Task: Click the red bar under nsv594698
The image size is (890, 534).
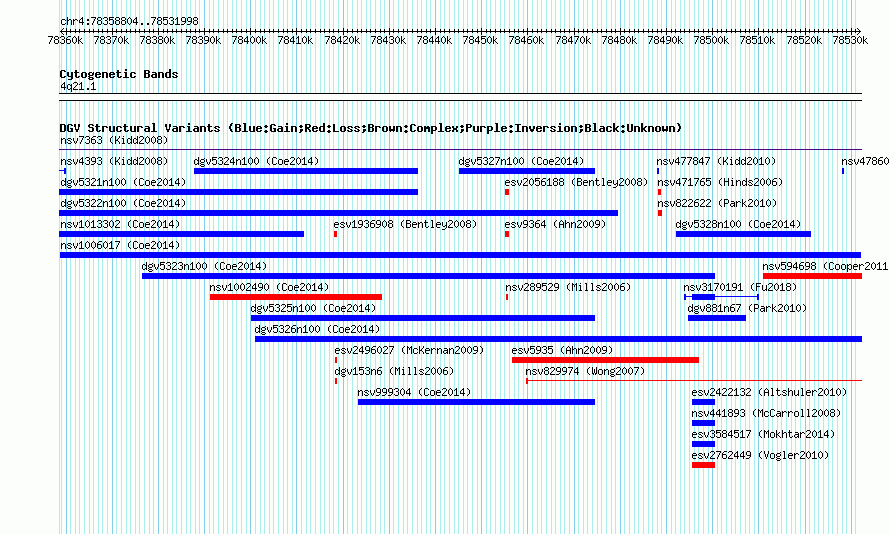Action: pyautogui.click(x=812, y=276)
